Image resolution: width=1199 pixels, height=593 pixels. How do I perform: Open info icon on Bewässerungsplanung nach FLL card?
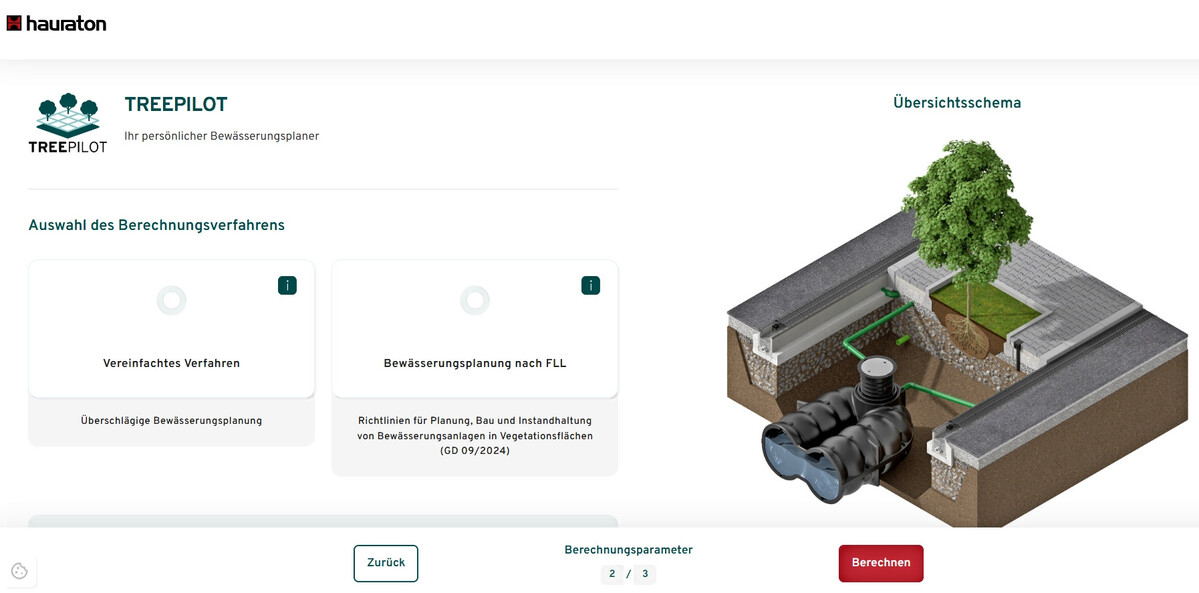pyautogui.click(x=590, y=286)
